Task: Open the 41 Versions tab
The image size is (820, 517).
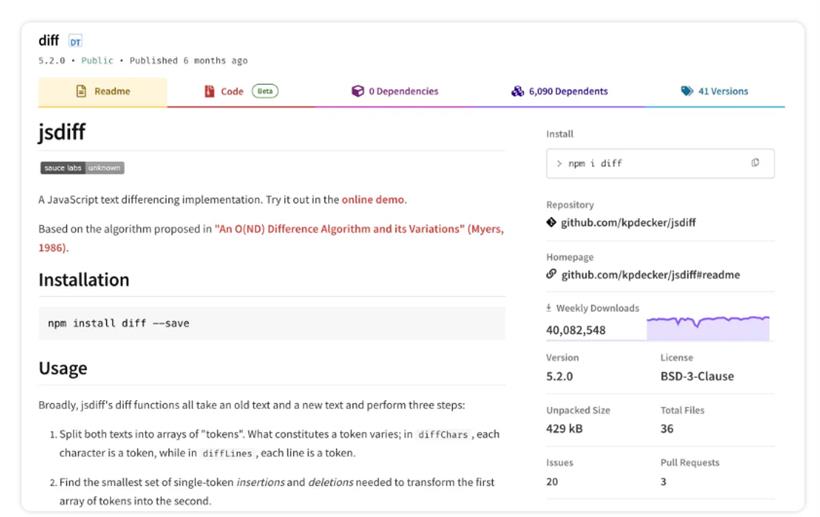Action: [x=714, y=91]
